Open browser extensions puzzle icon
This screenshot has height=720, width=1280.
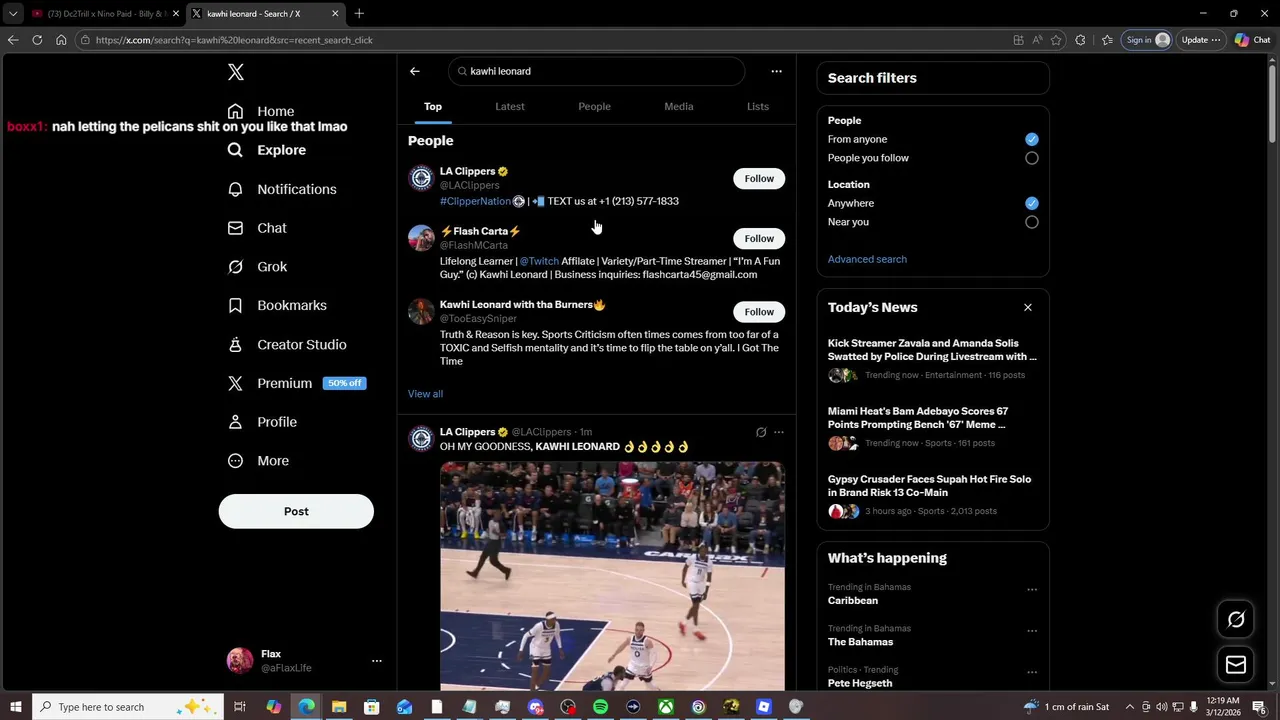[x=1080, y=40]
